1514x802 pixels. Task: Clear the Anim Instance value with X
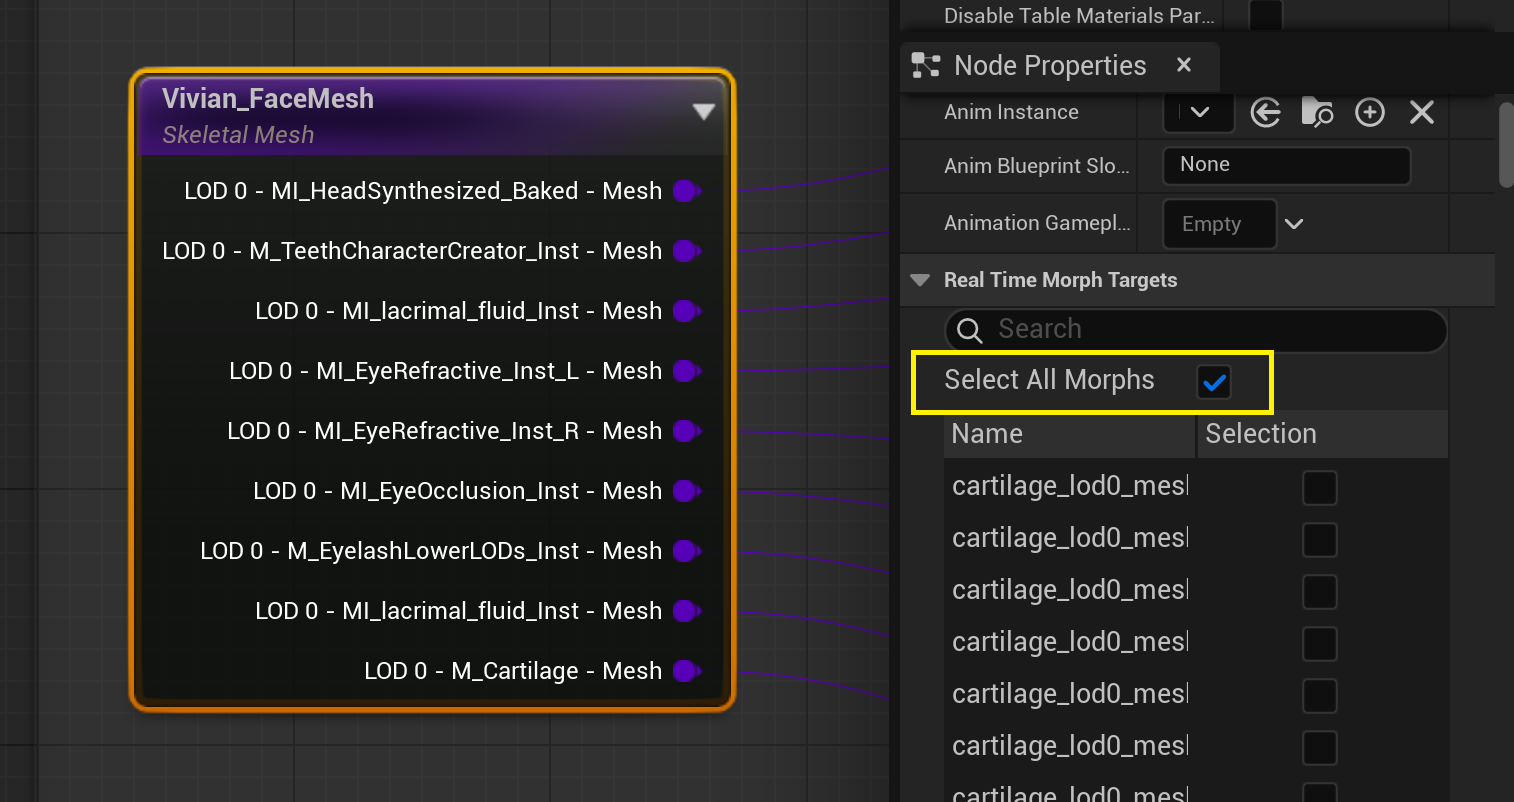[x=1422, y=112]
